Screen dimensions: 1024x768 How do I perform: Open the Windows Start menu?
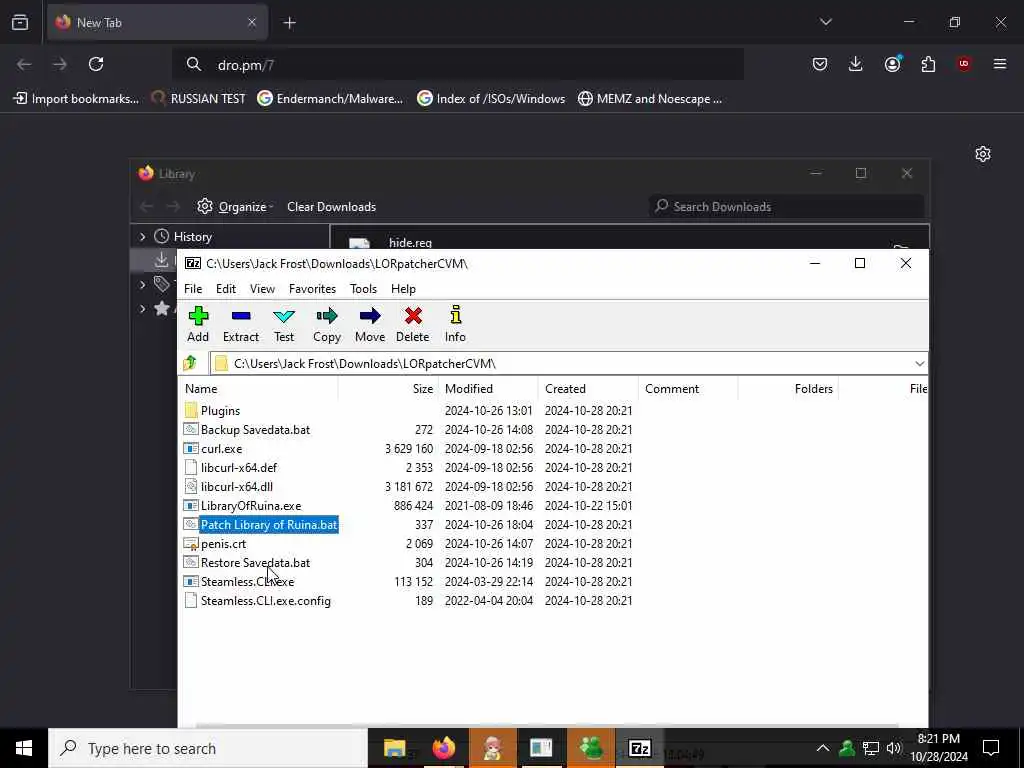(24, 748)
